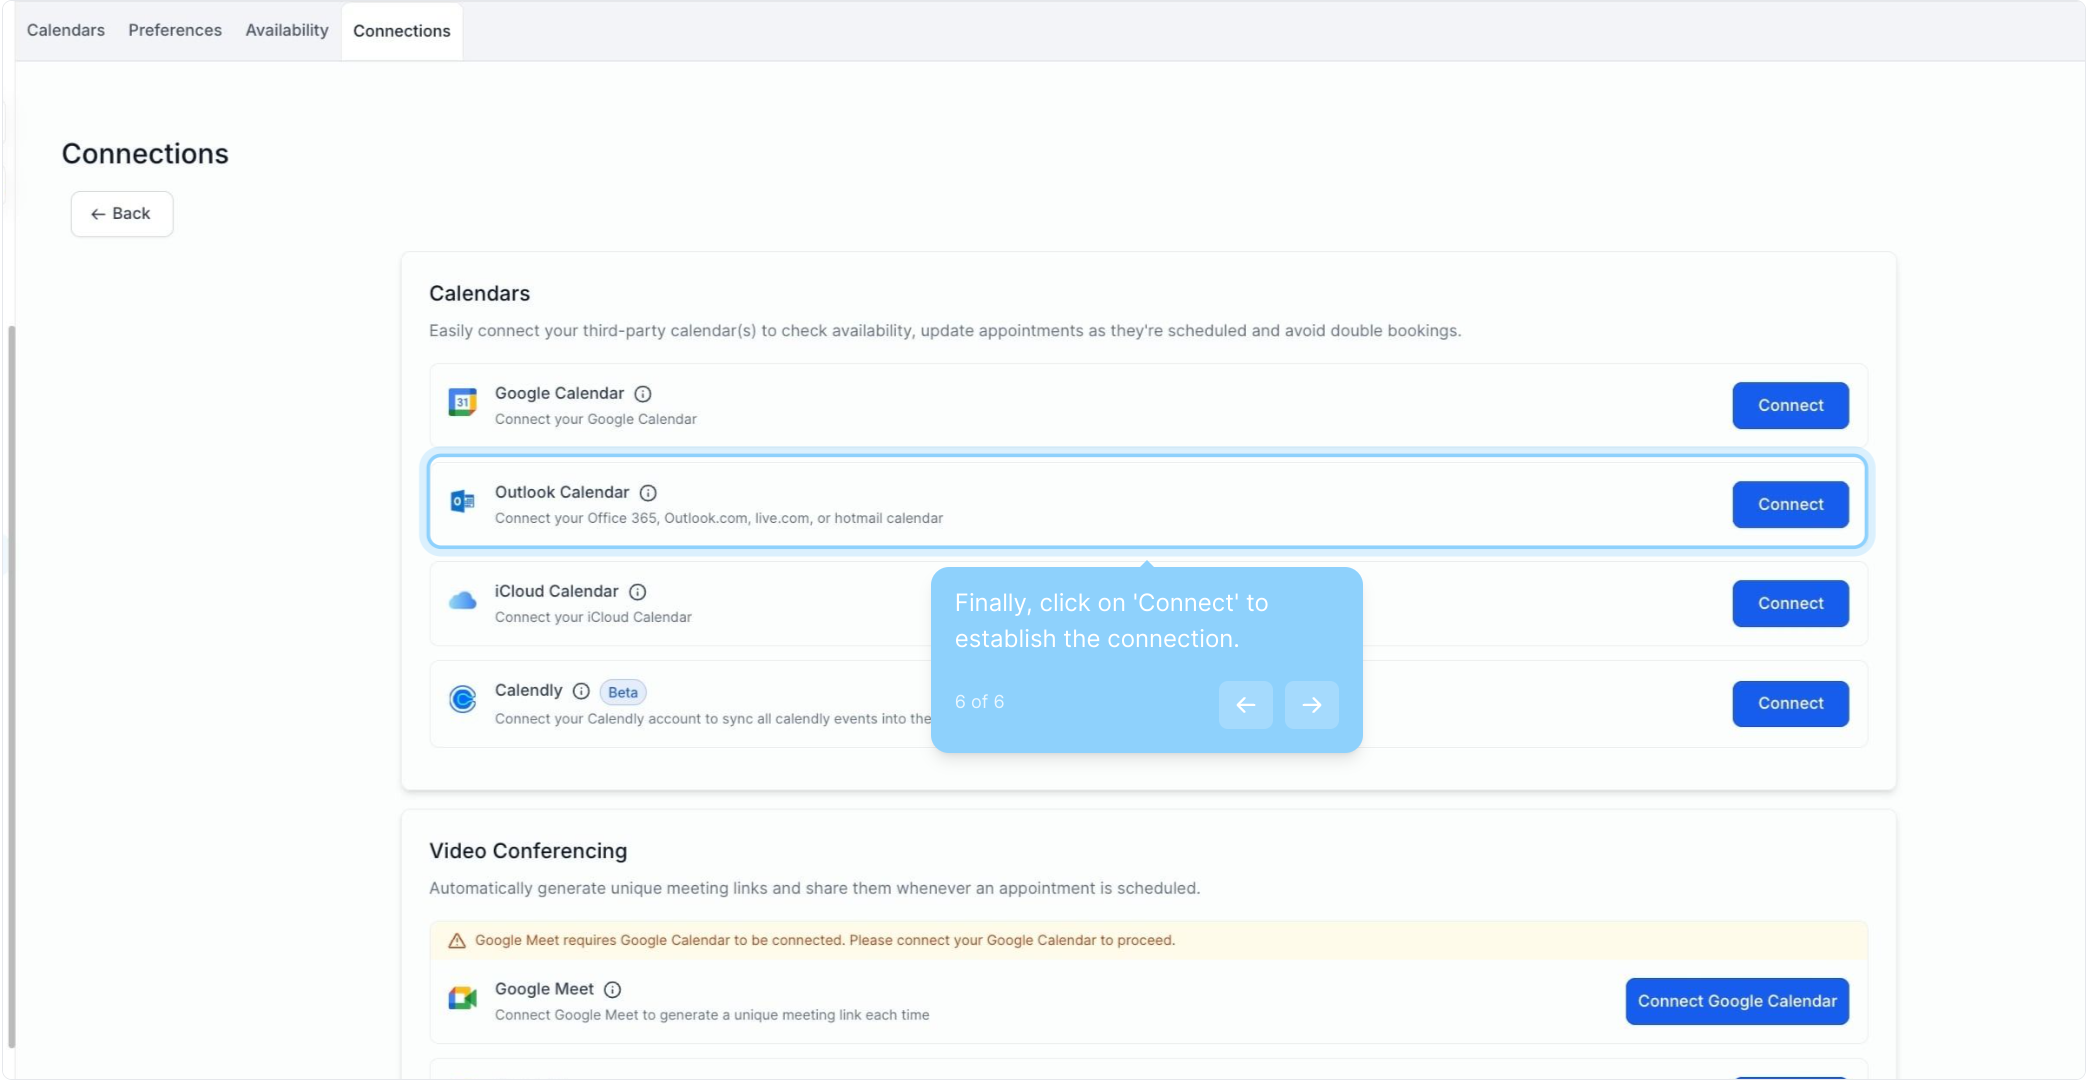The image size is (2088, 1080).
Task: Go to previous tour step arrow
Action: click(1245, 705)
